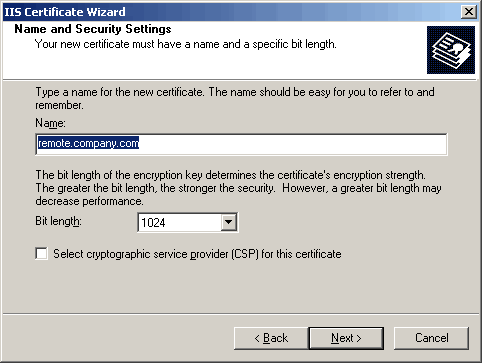Click the highlighted remote.company.com text
This screenshot has width=482, height=363.
coord(88,143)
